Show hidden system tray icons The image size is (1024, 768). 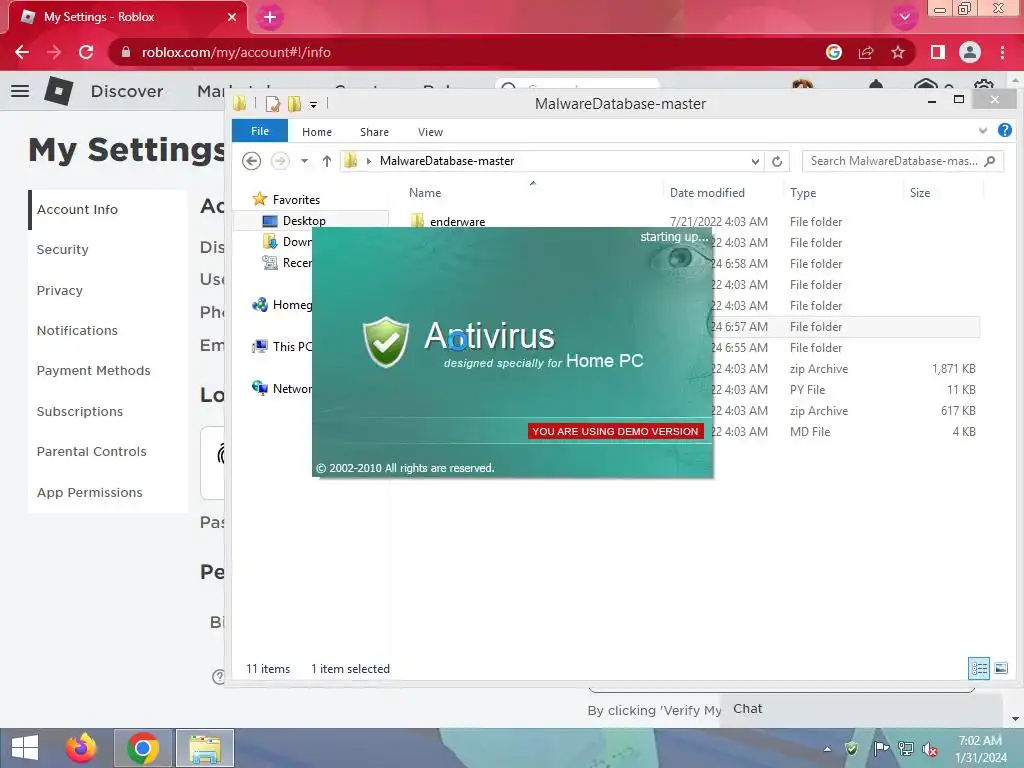(x=827, y=749)
